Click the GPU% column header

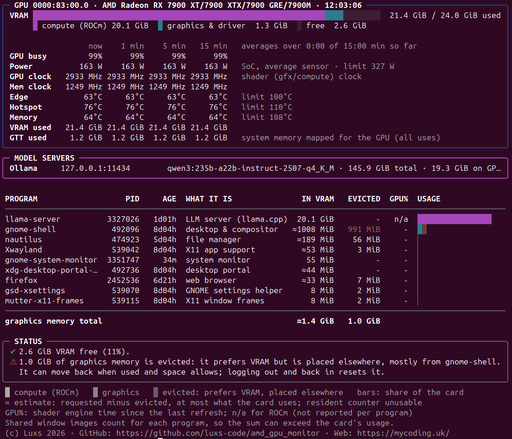click(399, 199)
